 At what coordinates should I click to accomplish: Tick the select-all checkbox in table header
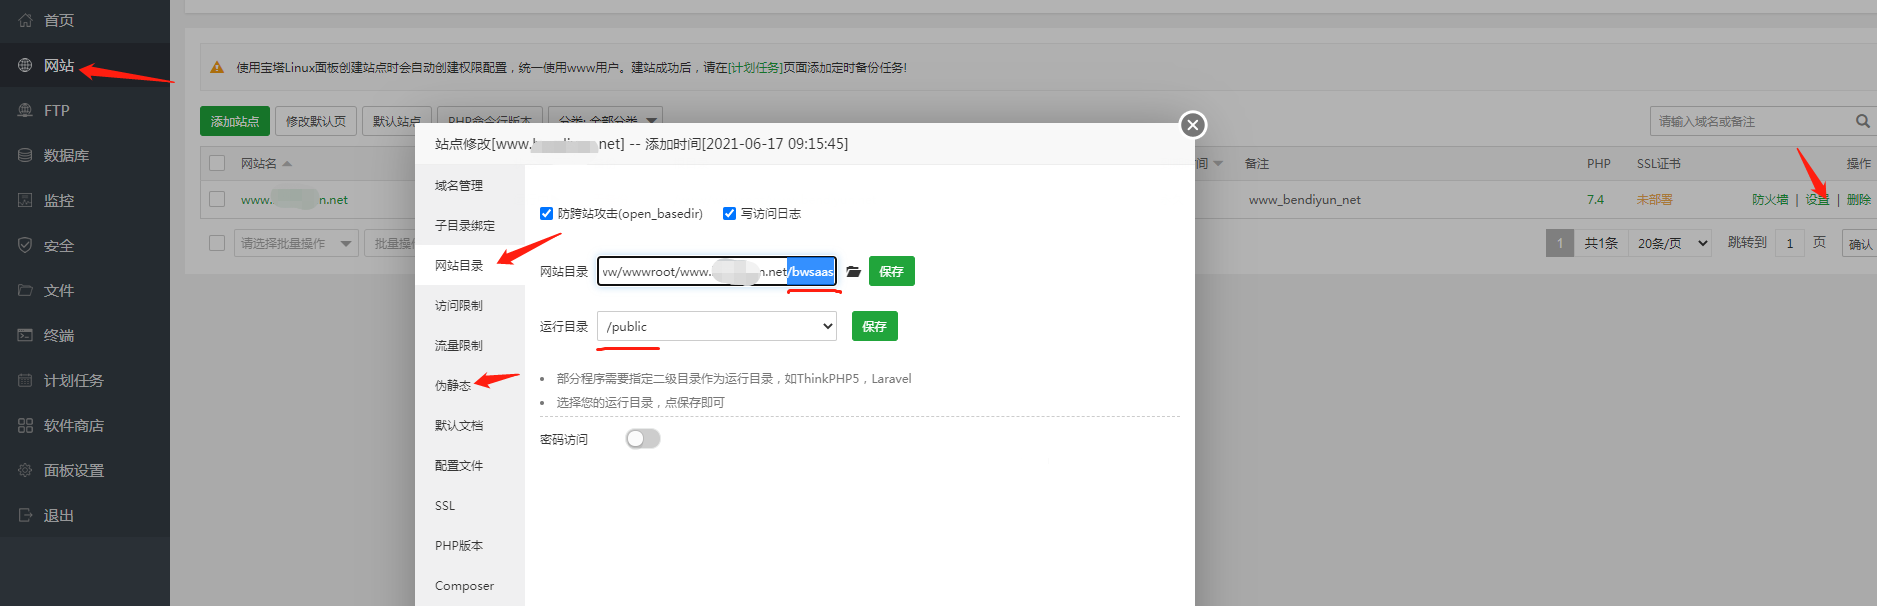pyautogui.click(x=217, y=163)
